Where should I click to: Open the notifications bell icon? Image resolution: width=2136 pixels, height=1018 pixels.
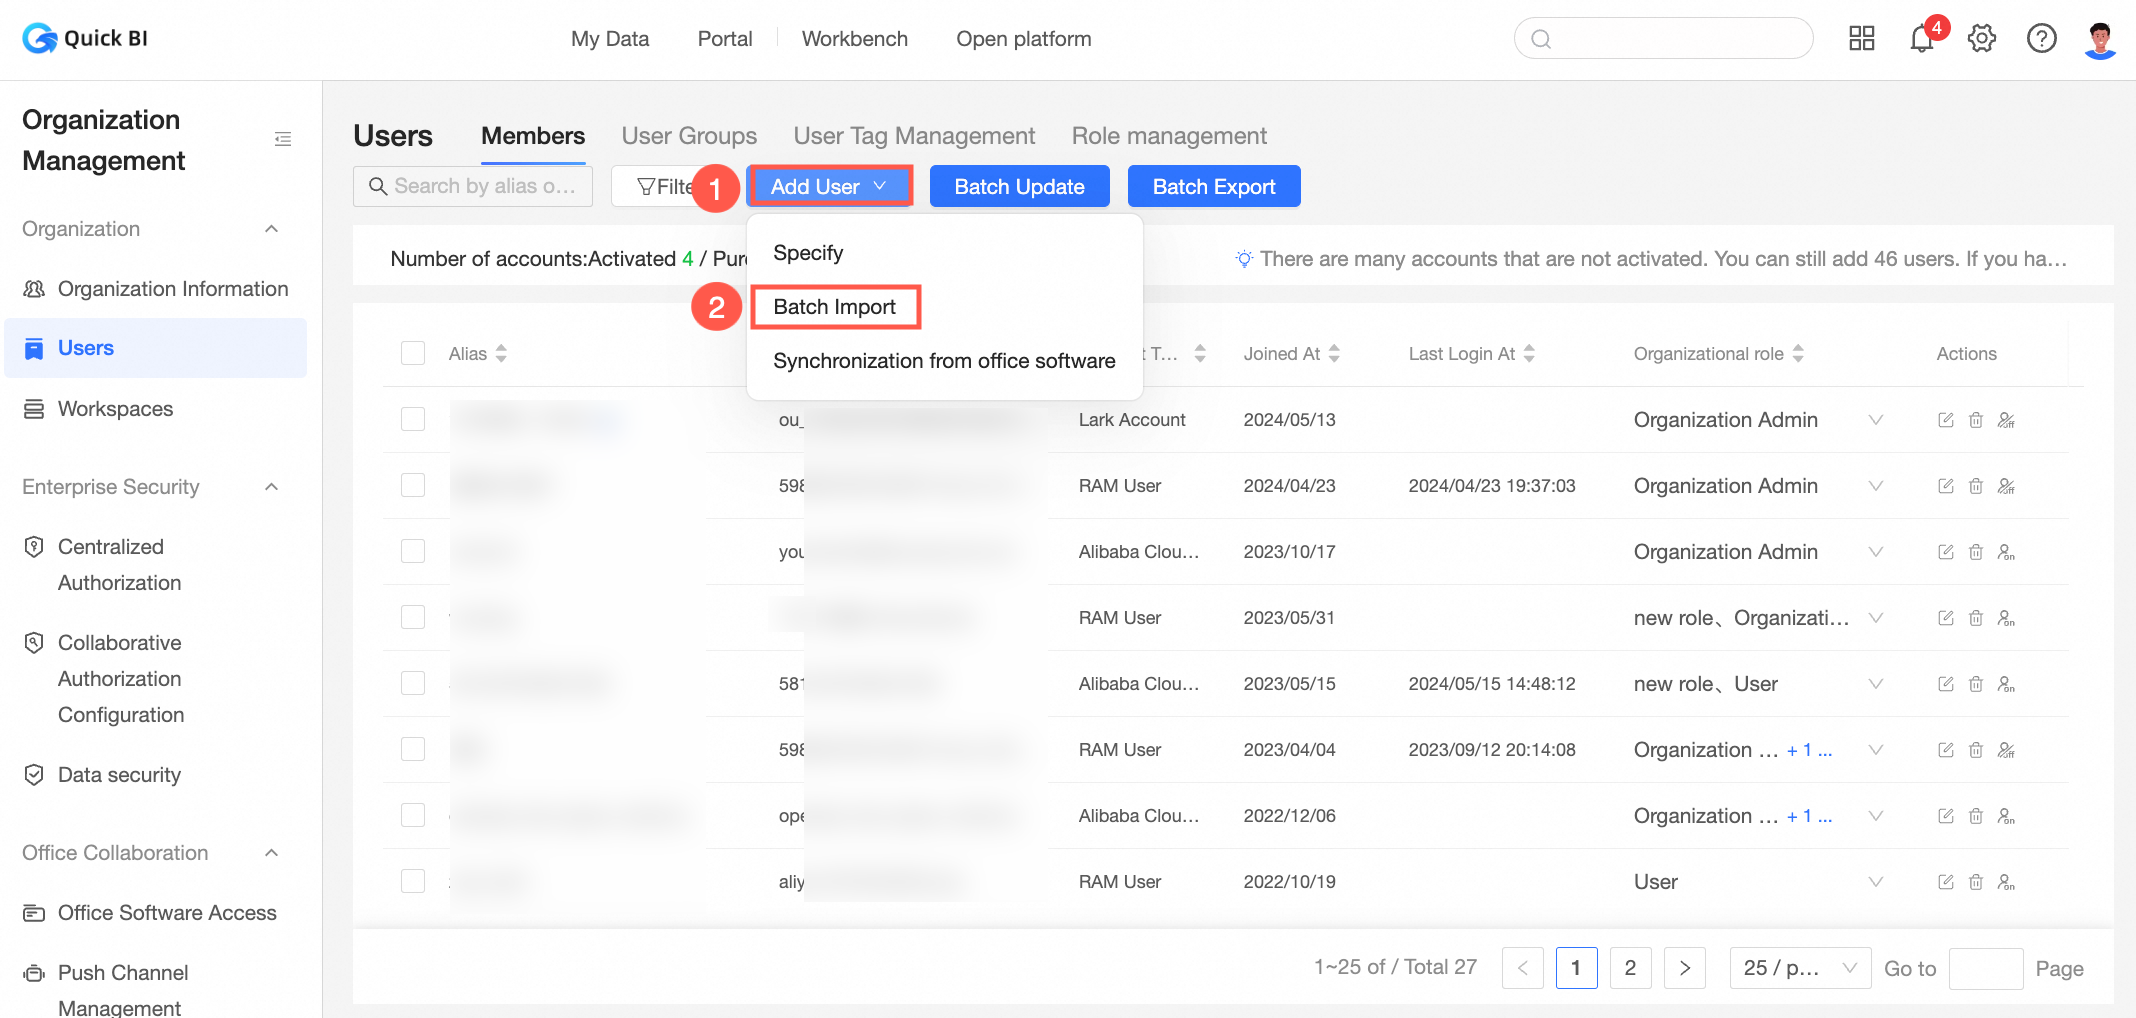pos(1921,39)
